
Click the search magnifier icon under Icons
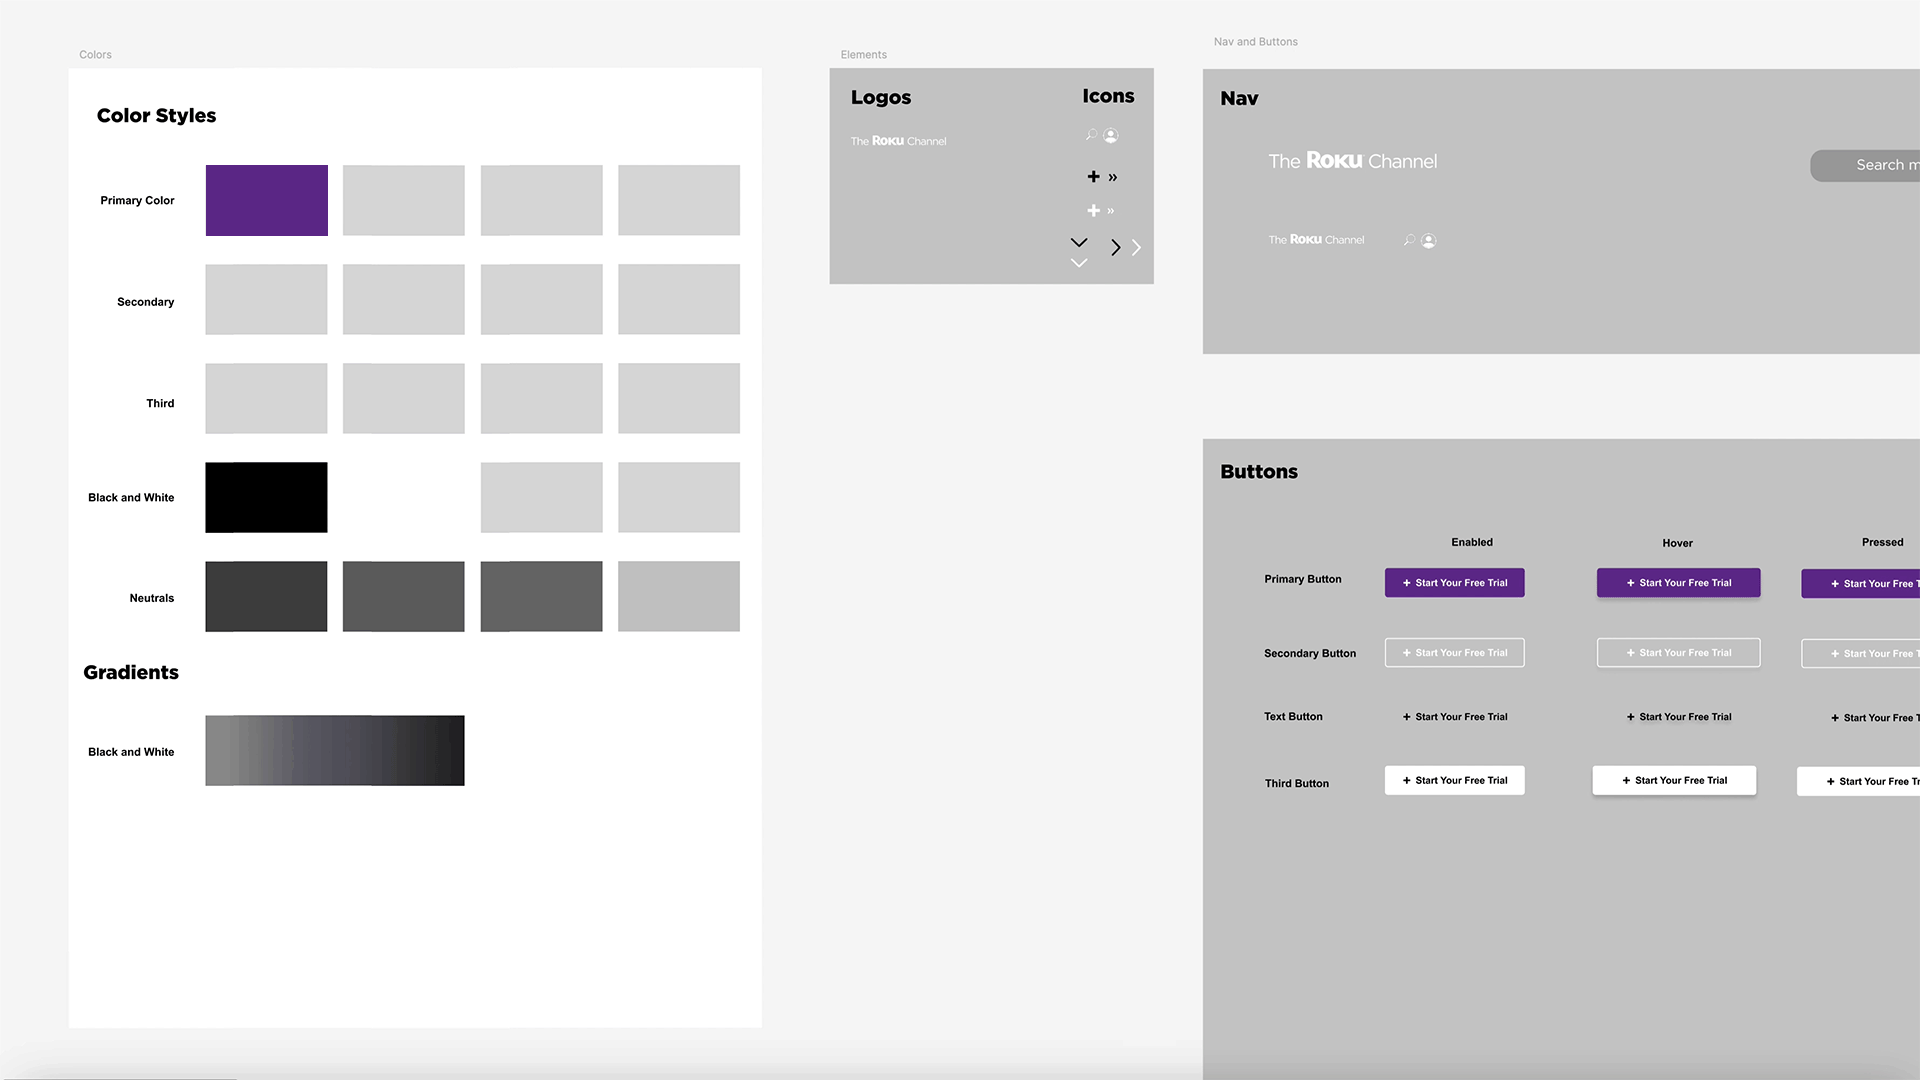click(x=1091, y=135)
